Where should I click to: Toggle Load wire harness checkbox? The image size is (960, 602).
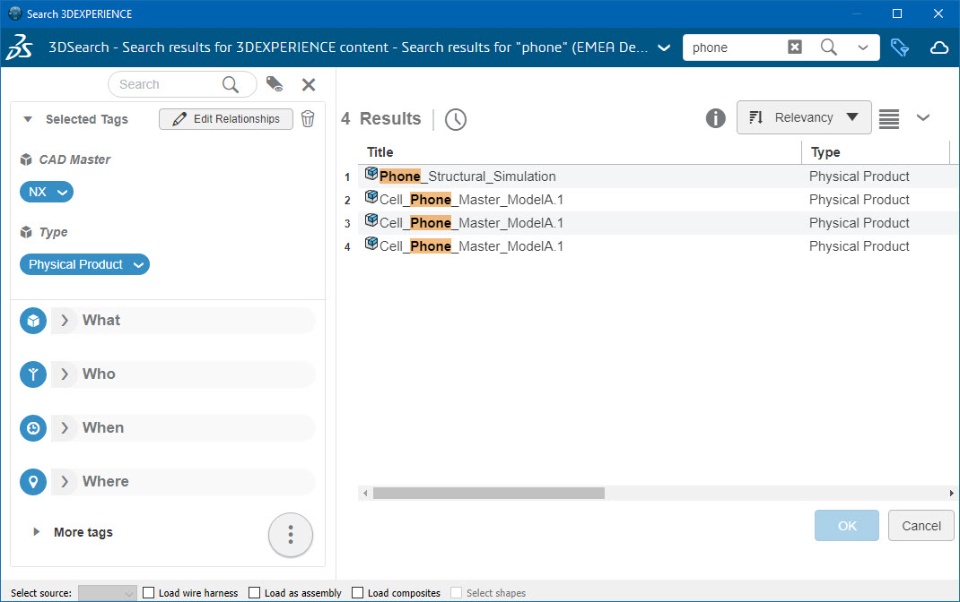point(148,592)
